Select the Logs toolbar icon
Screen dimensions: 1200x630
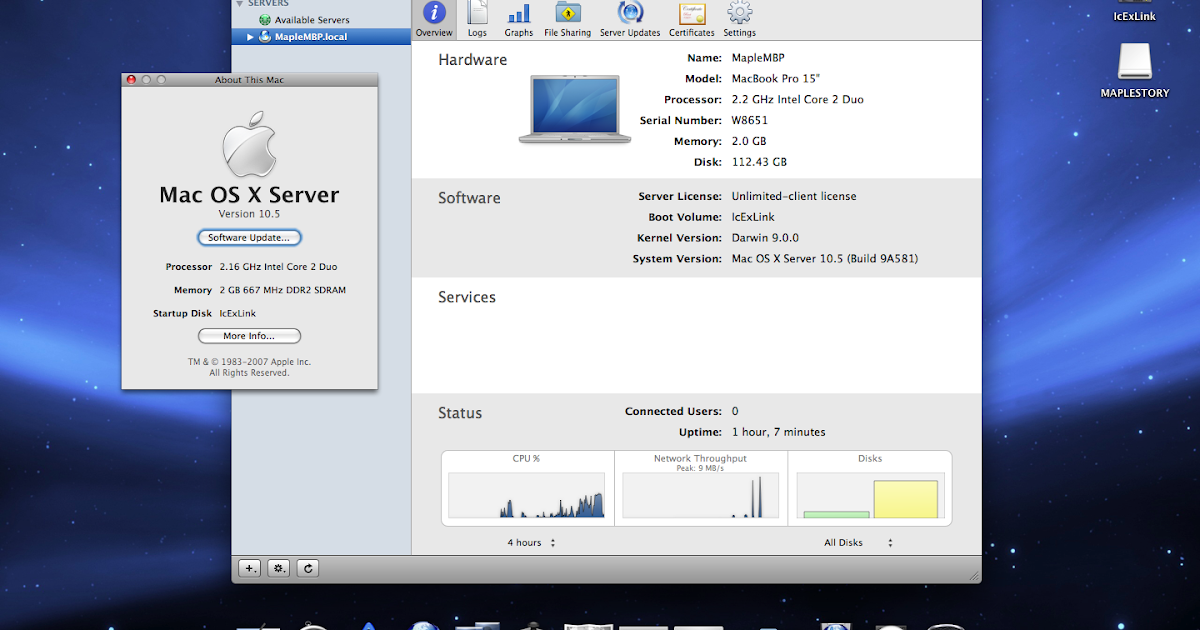click(477, 17)
